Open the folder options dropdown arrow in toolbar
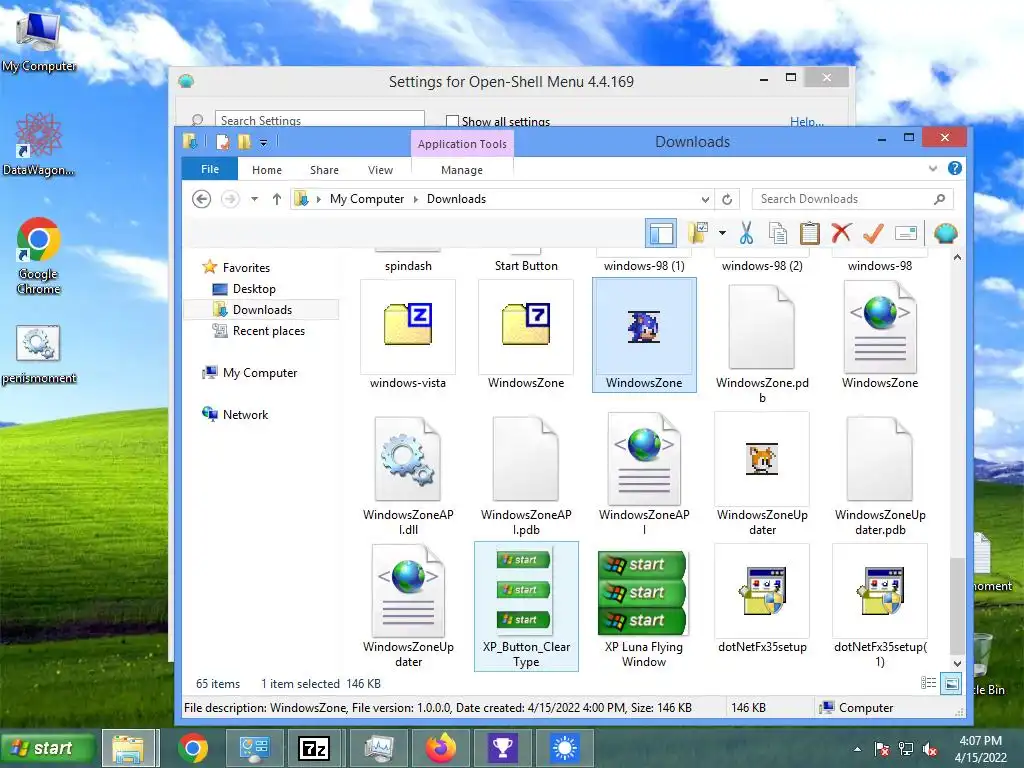 [722, 233]
